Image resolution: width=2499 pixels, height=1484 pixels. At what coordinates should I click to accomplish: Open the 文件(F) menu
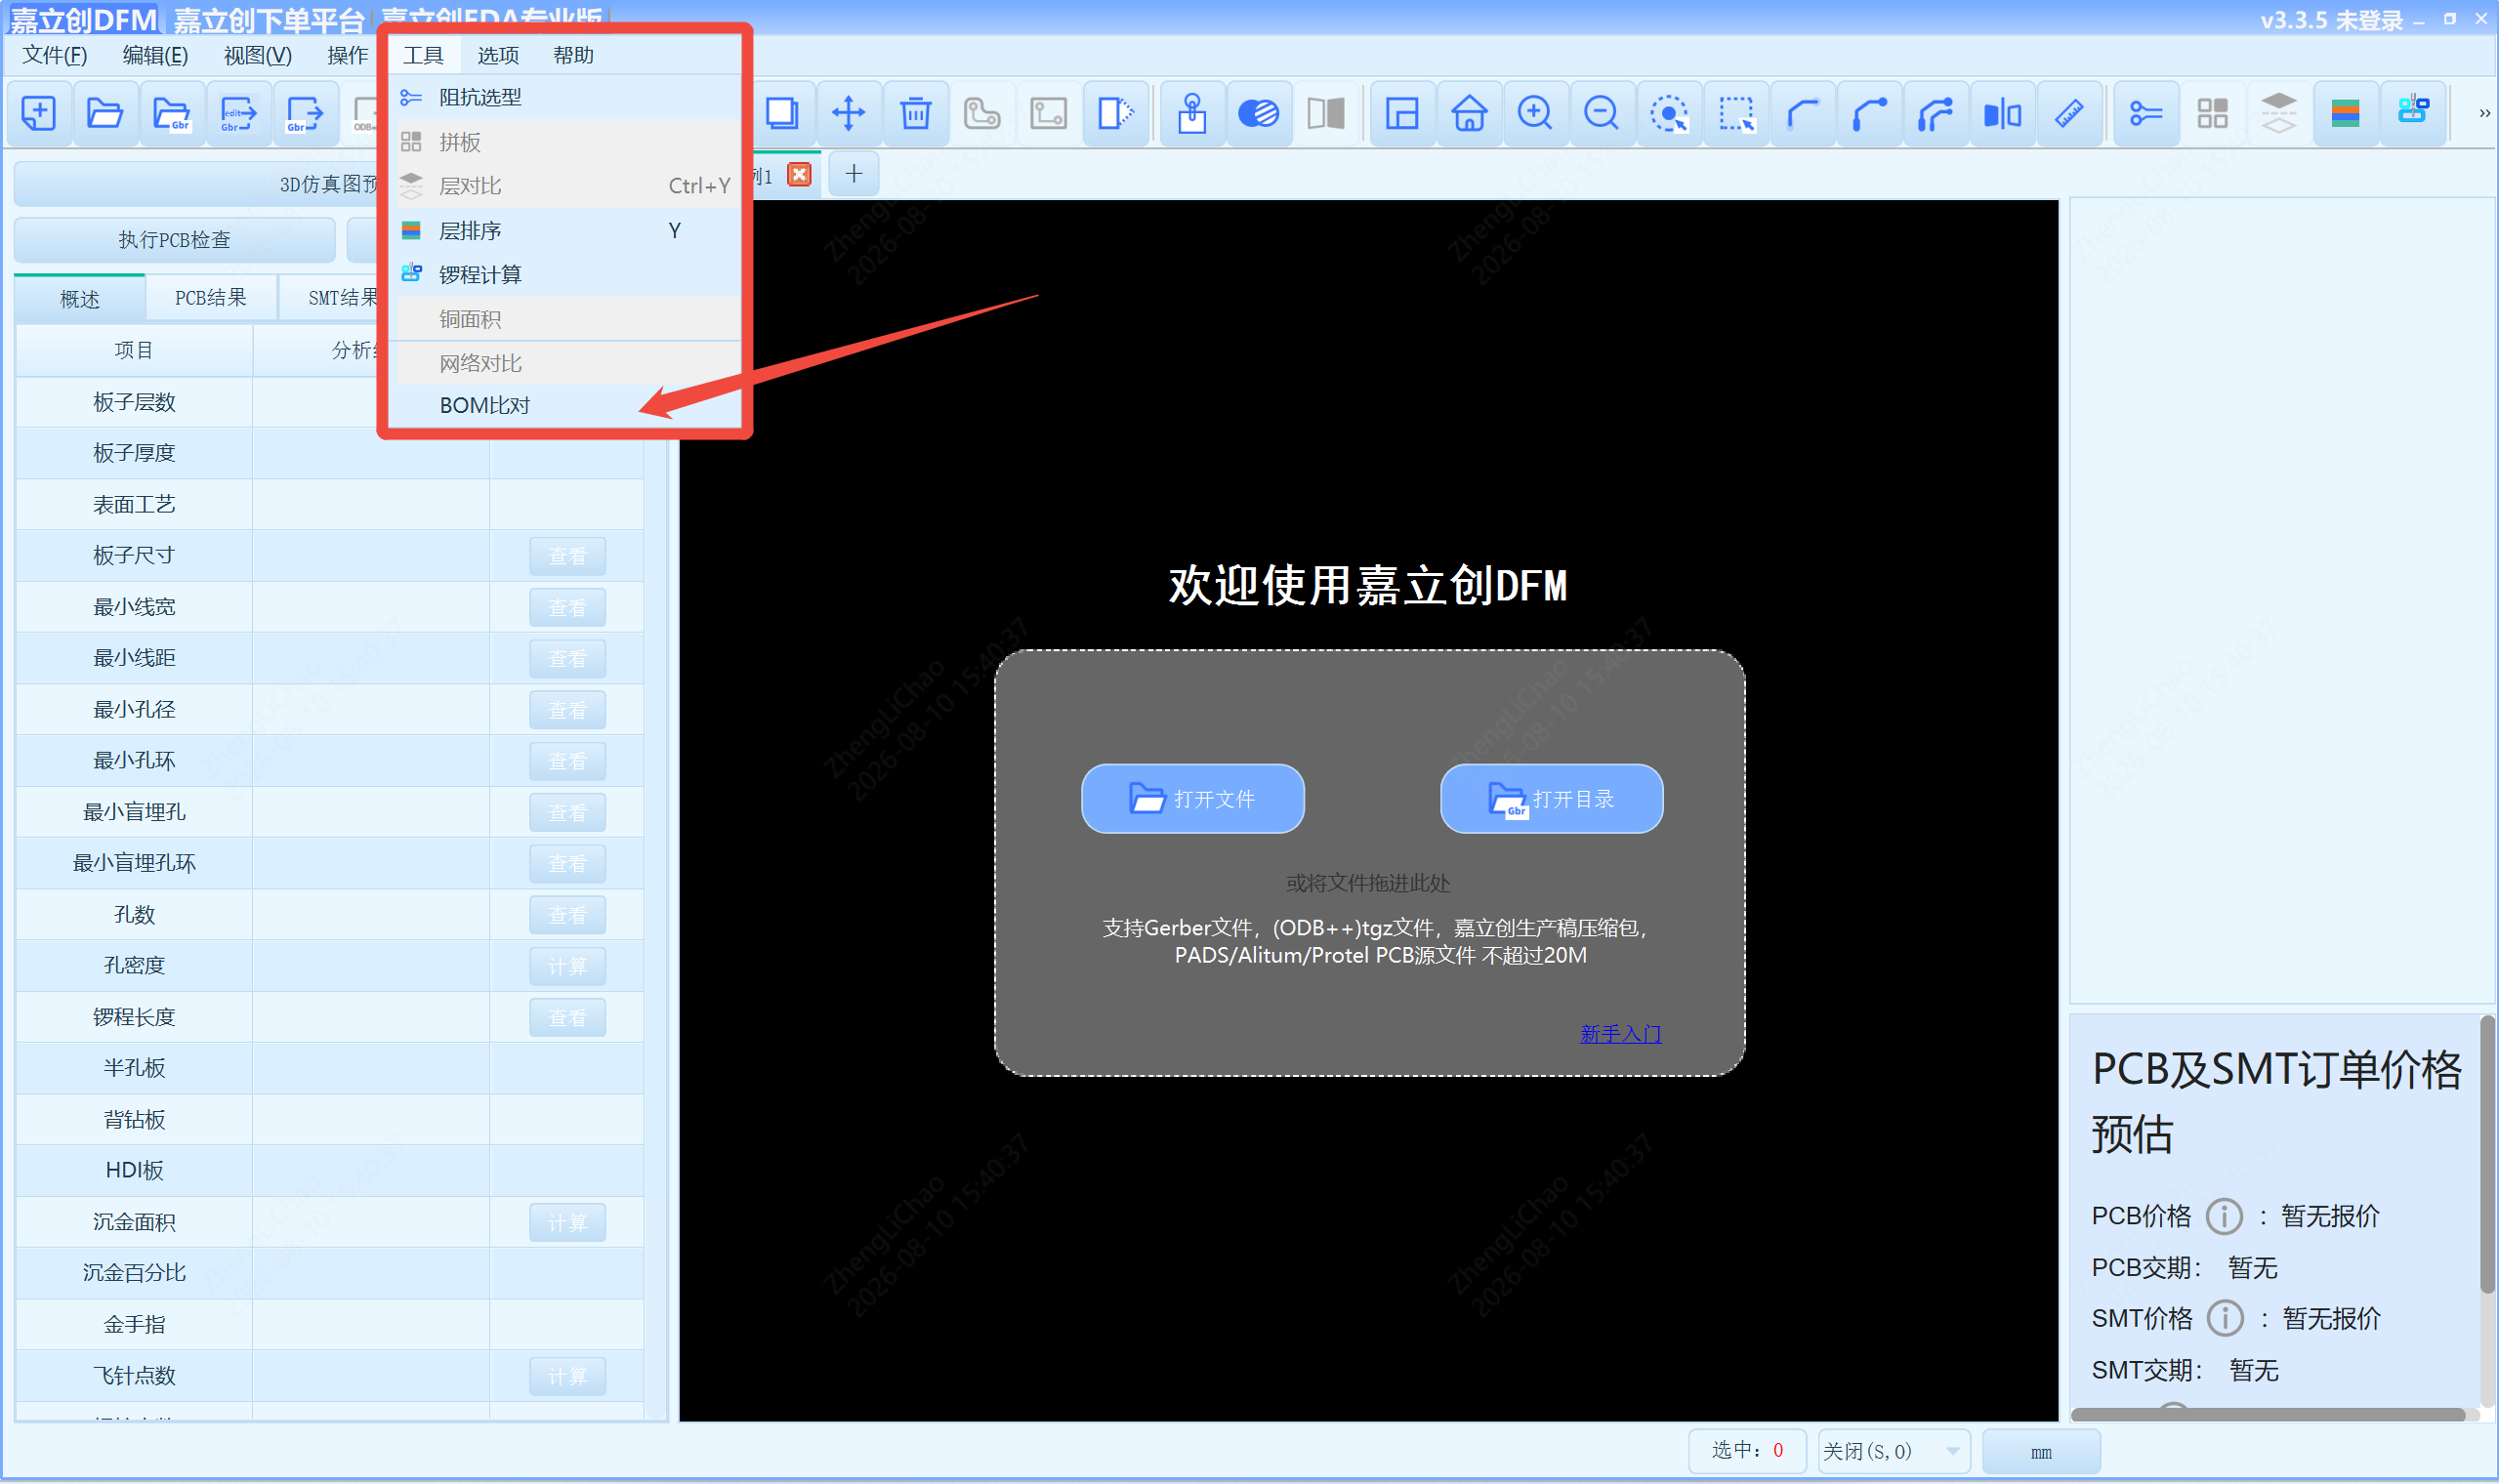pyautogui.click(x=55, y=55)
